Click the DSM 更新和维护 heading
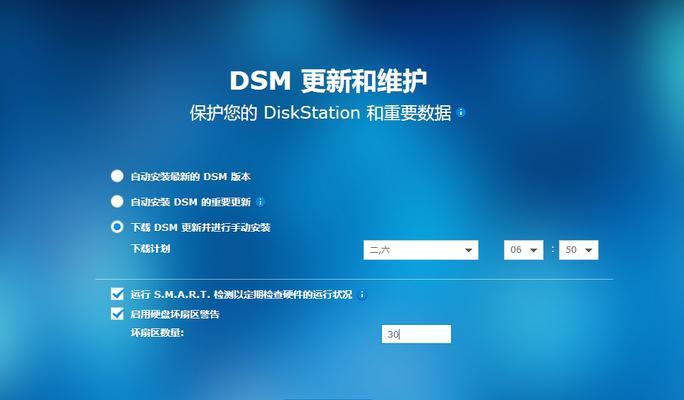Viewport: 684px width, 400px height. (328, 81)
